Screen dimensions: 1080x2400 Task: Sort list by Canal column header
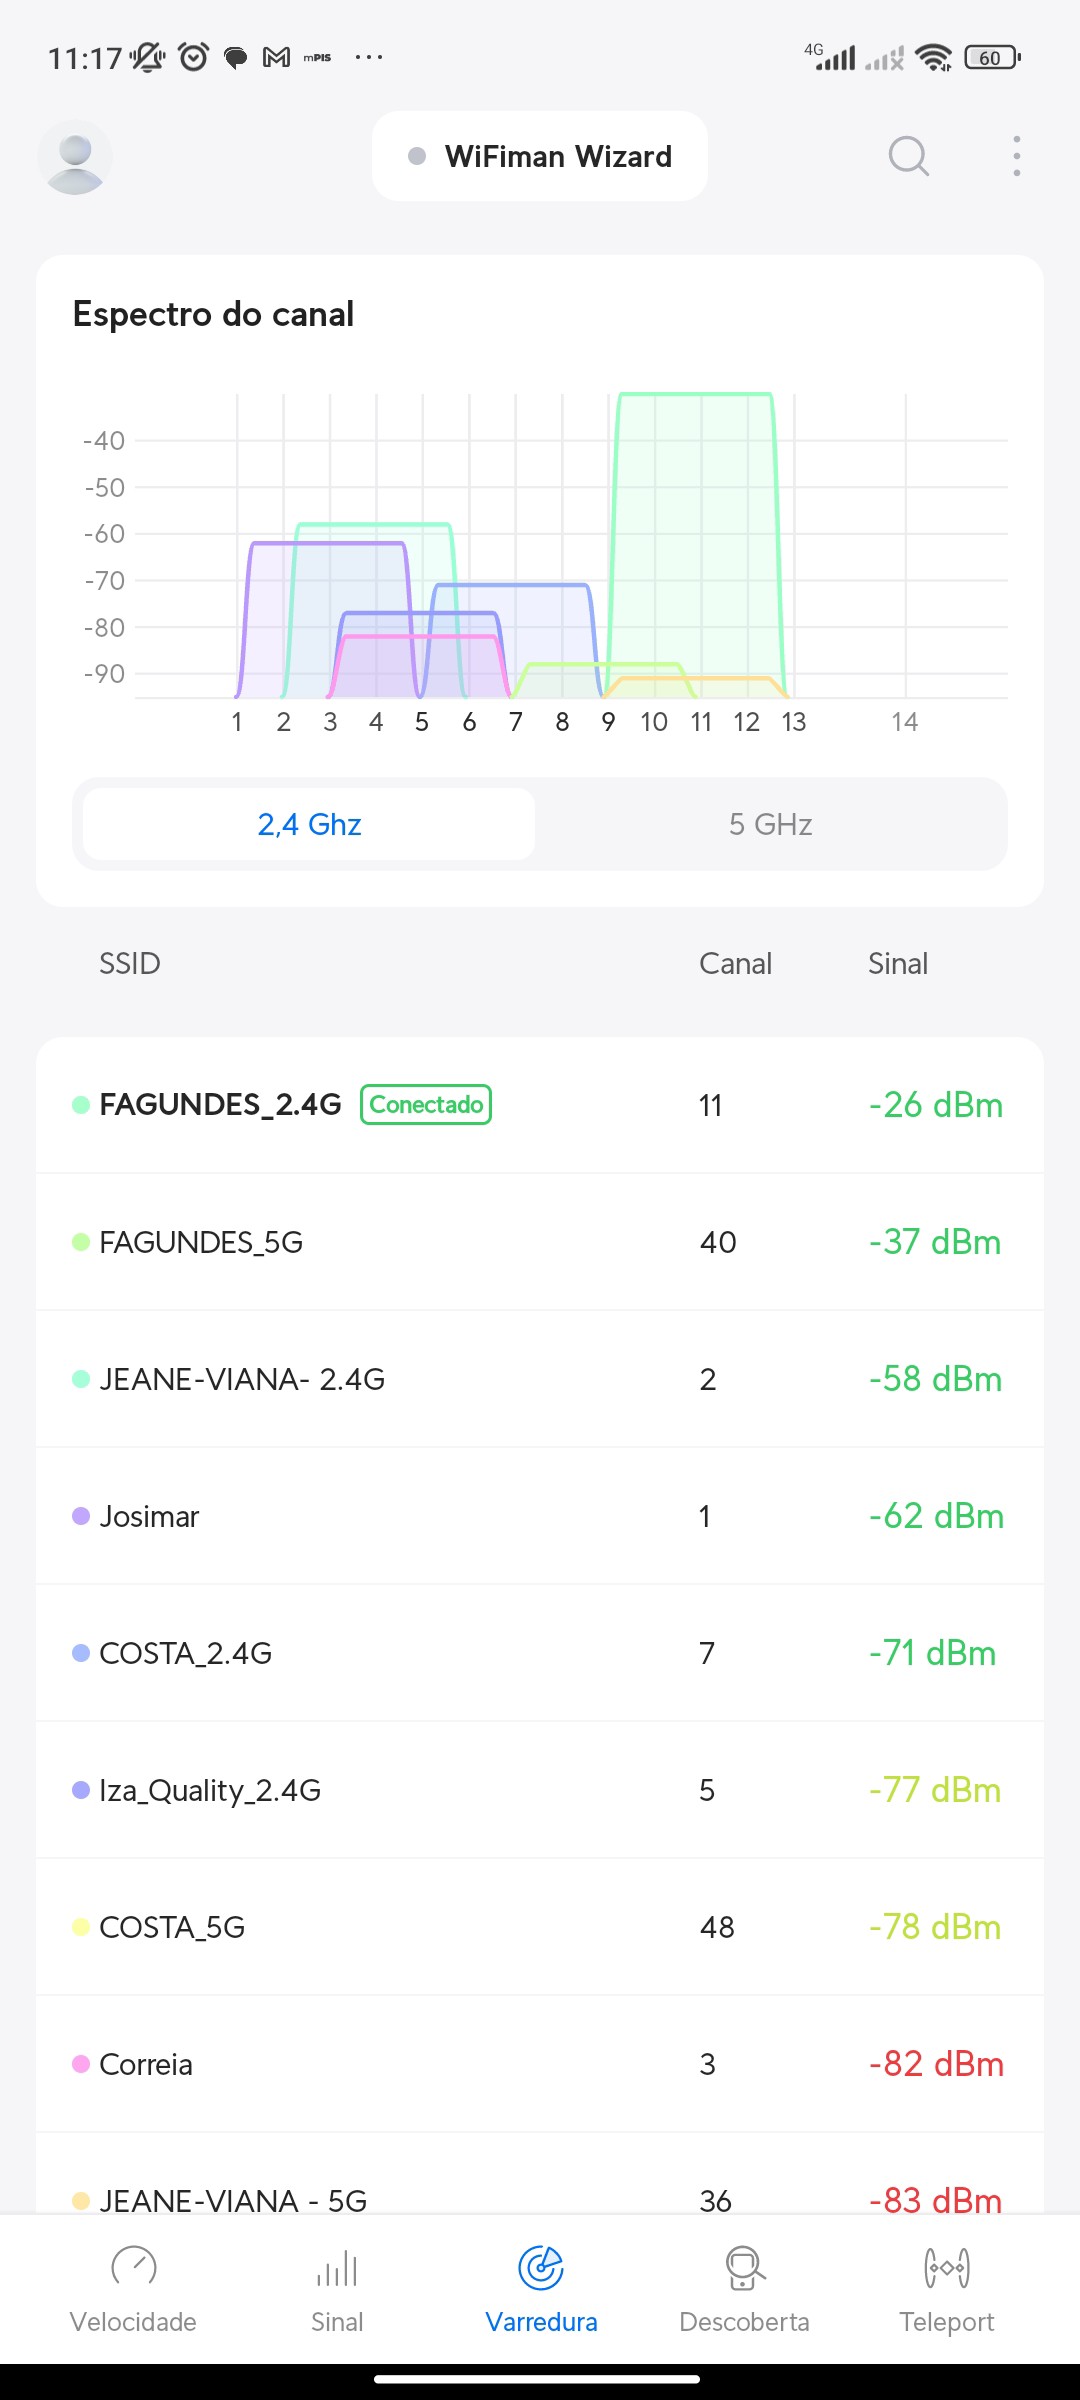pyautogui.click(x=735, y=963)
